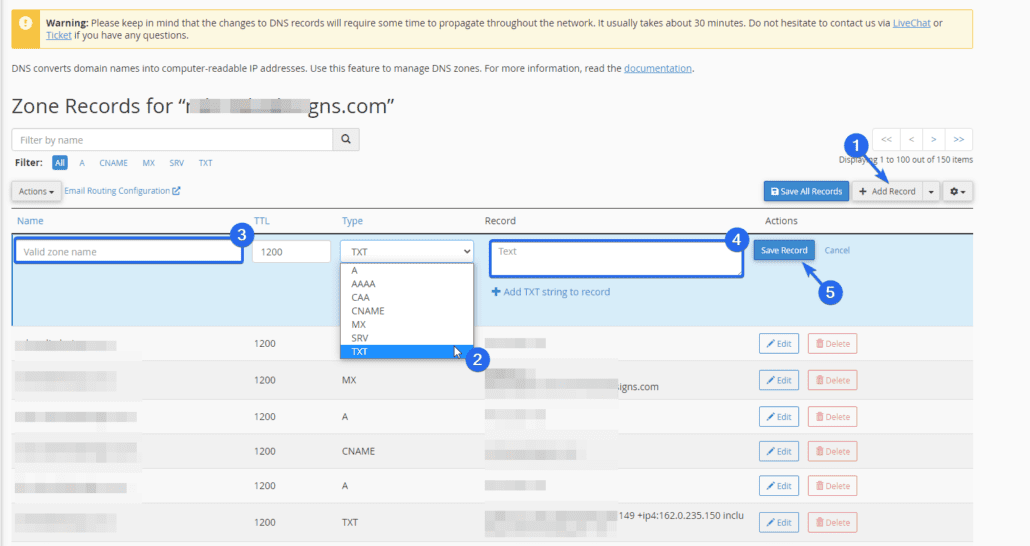This screenshot has height=546, width=1030.
Task: Choose AAAA in type list
Action: click(407, 284)
